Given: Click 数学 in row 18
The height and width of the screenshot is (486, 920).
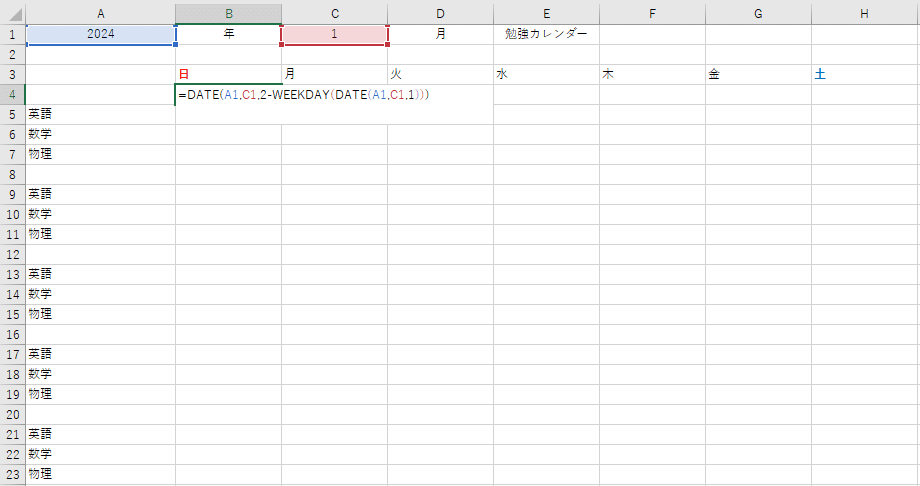Looking at the screenshot, I should click(100, 374).
